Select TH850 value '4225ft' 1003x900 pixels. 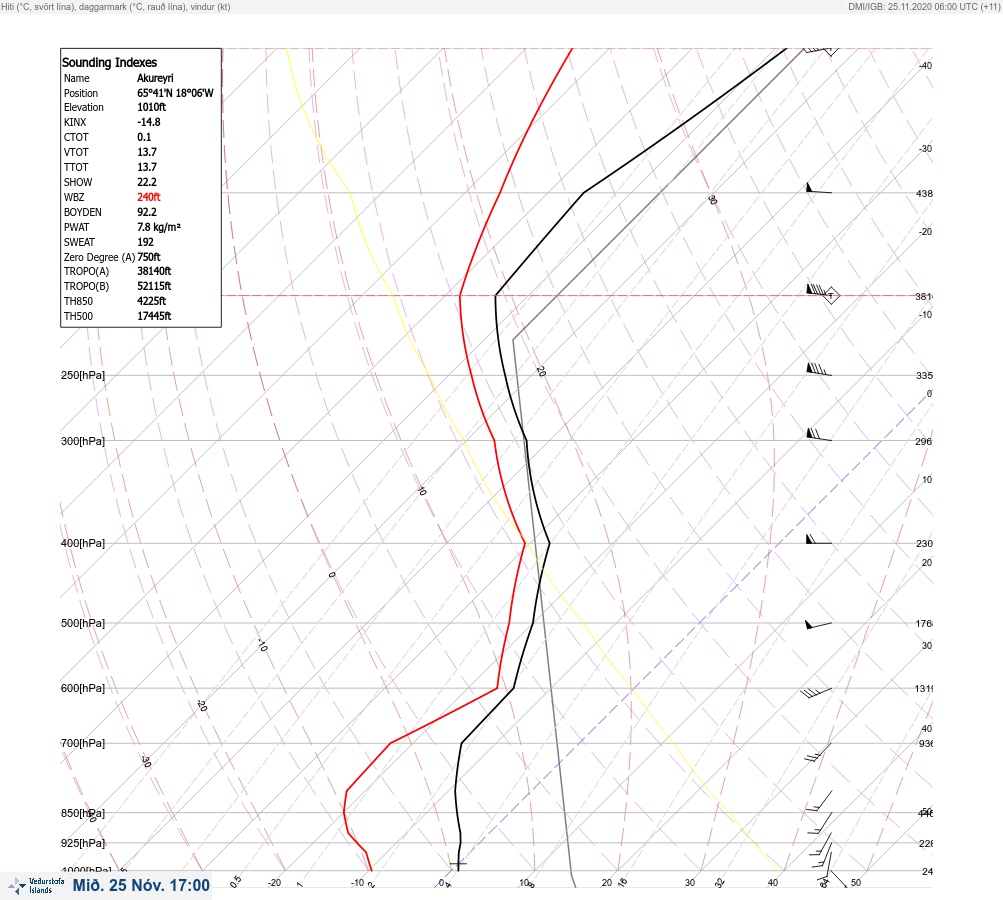(152, 301)
